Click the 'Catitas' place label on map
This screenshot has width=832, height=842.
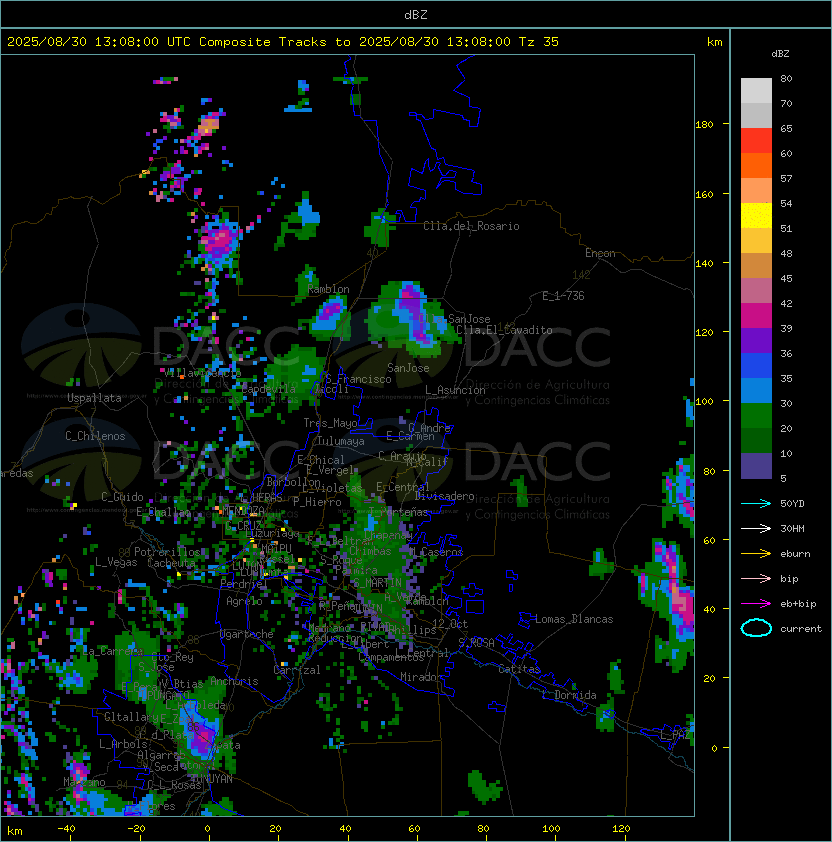(x=519, y=669)
